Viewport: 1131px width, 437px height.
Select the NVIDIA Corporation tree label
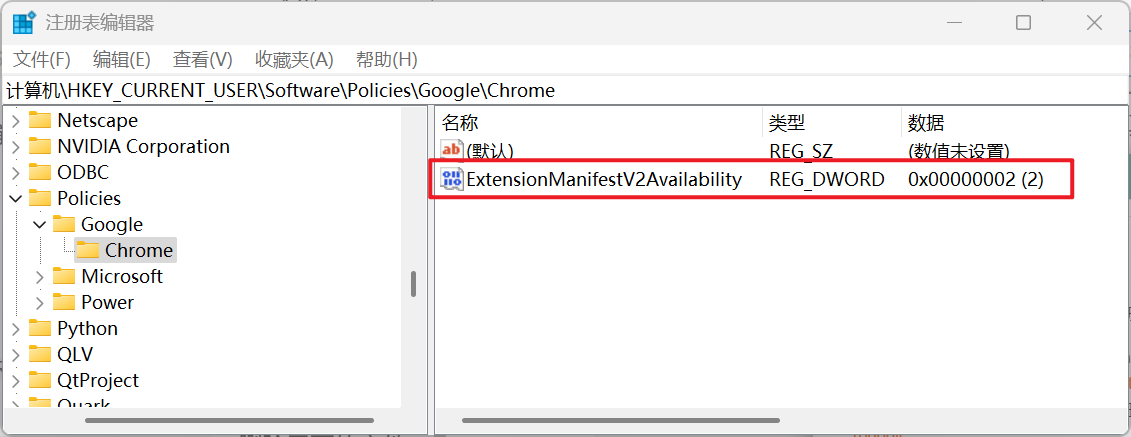pyautogui.click(x=144, y=146)
